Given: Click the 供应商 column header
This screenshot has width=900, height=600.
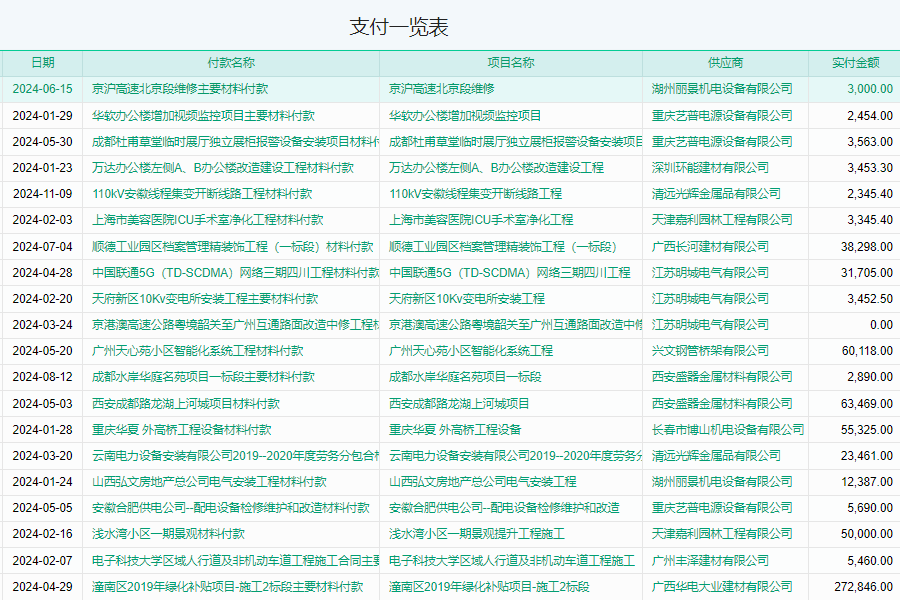Looking at the screenshot, I should 726,63.
